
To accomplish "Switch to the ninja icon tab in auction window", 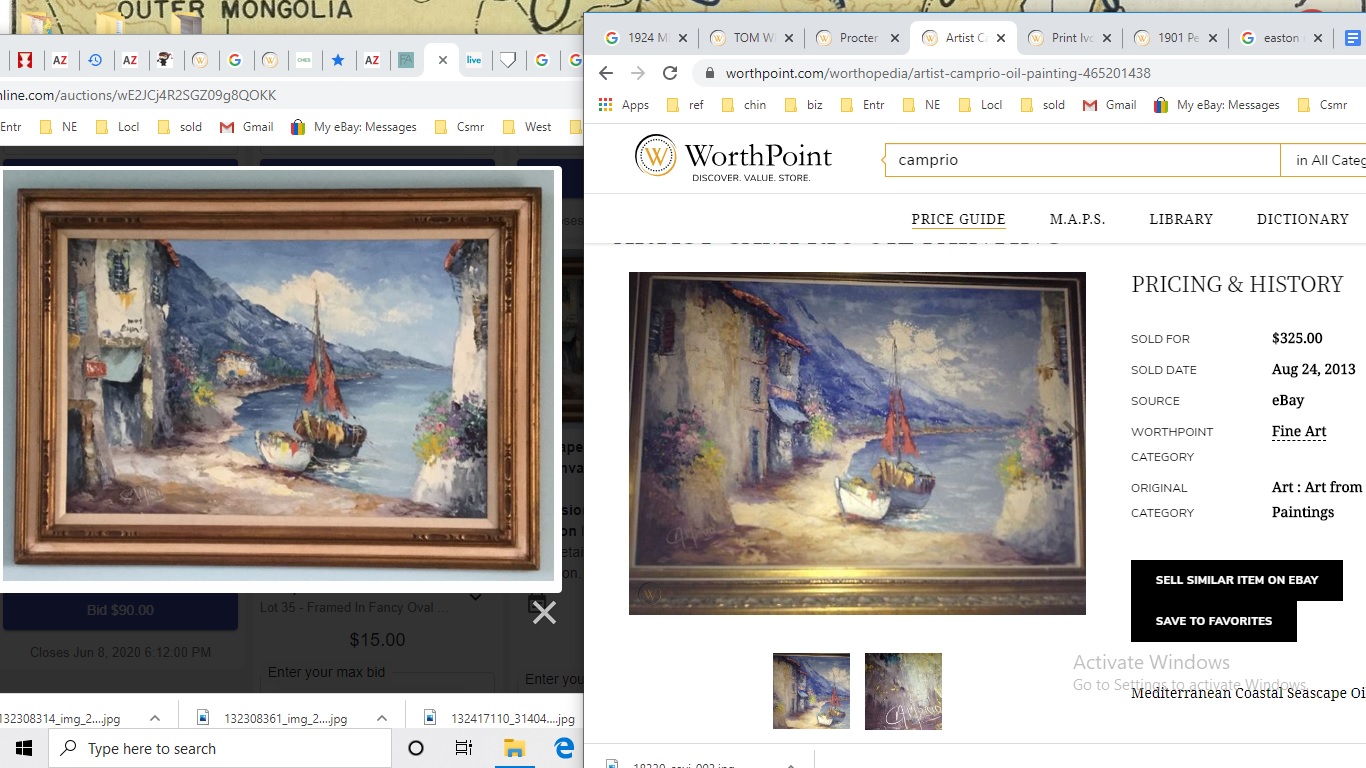I will (165, 60).
